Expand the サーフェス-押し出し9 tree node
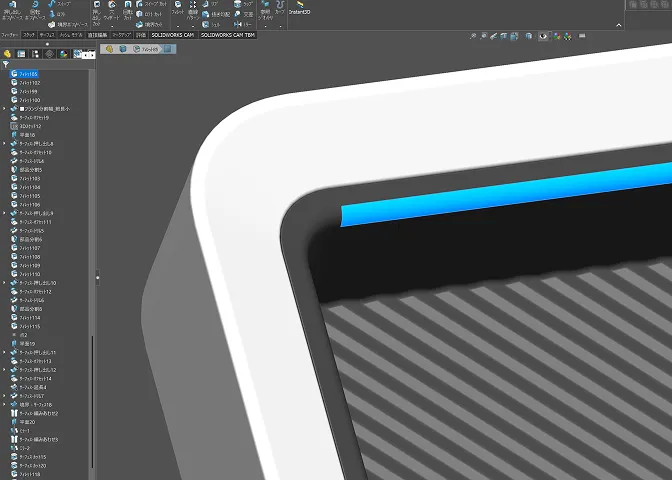 [x=5, y=213]
